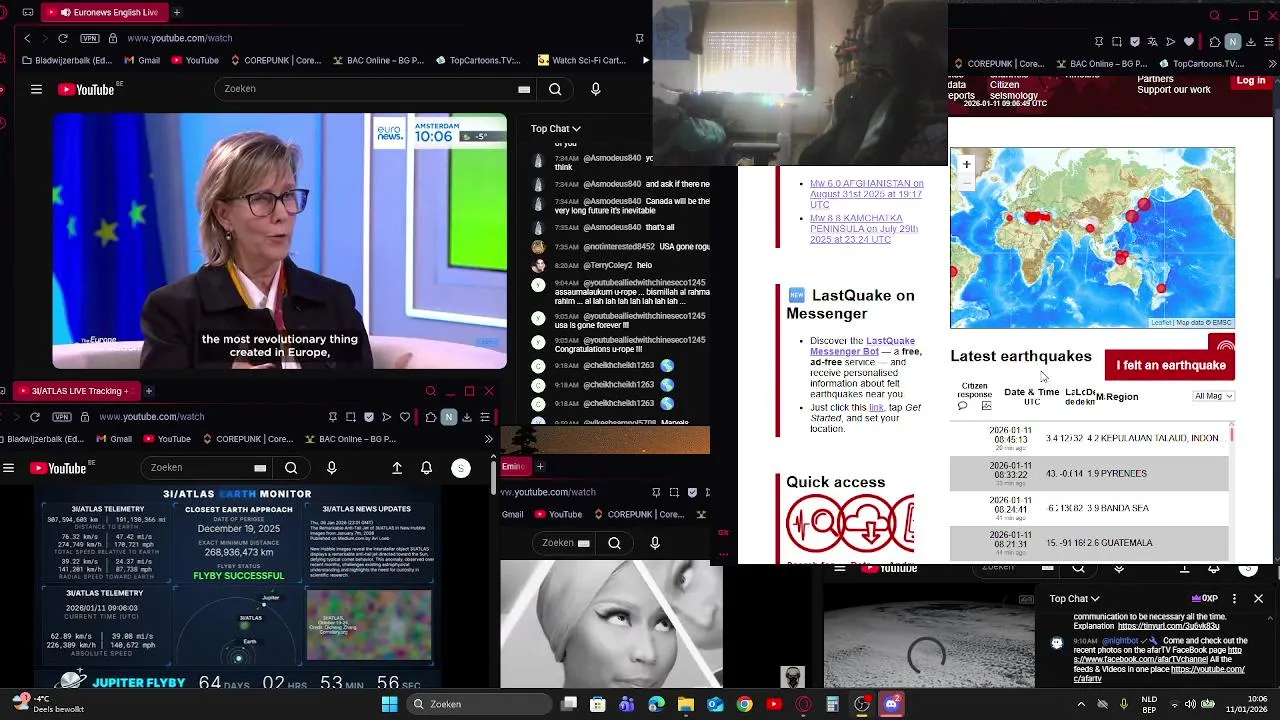Open File Explorer from taskbar
Viewport: 1280px width, 720px height.
(685, 704)
